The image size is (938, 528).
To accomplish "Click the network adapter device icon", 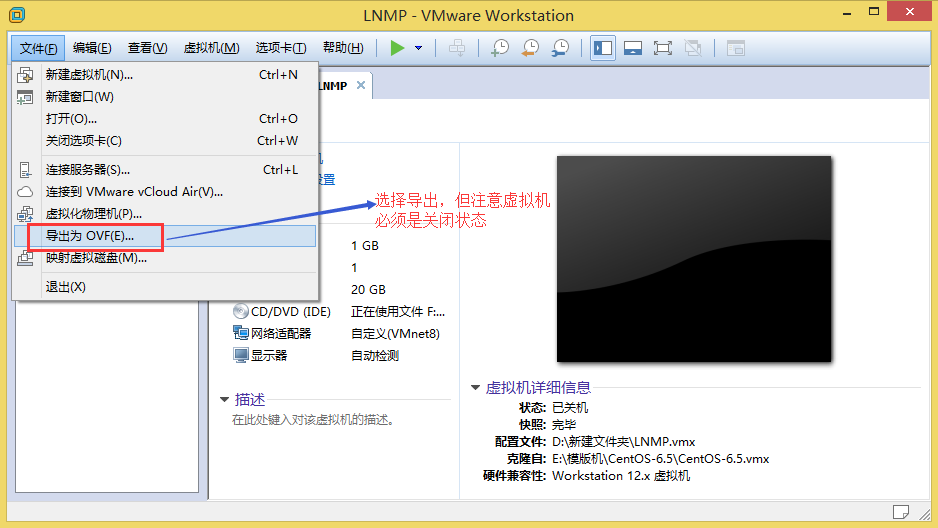I will (x=240, y=333).
